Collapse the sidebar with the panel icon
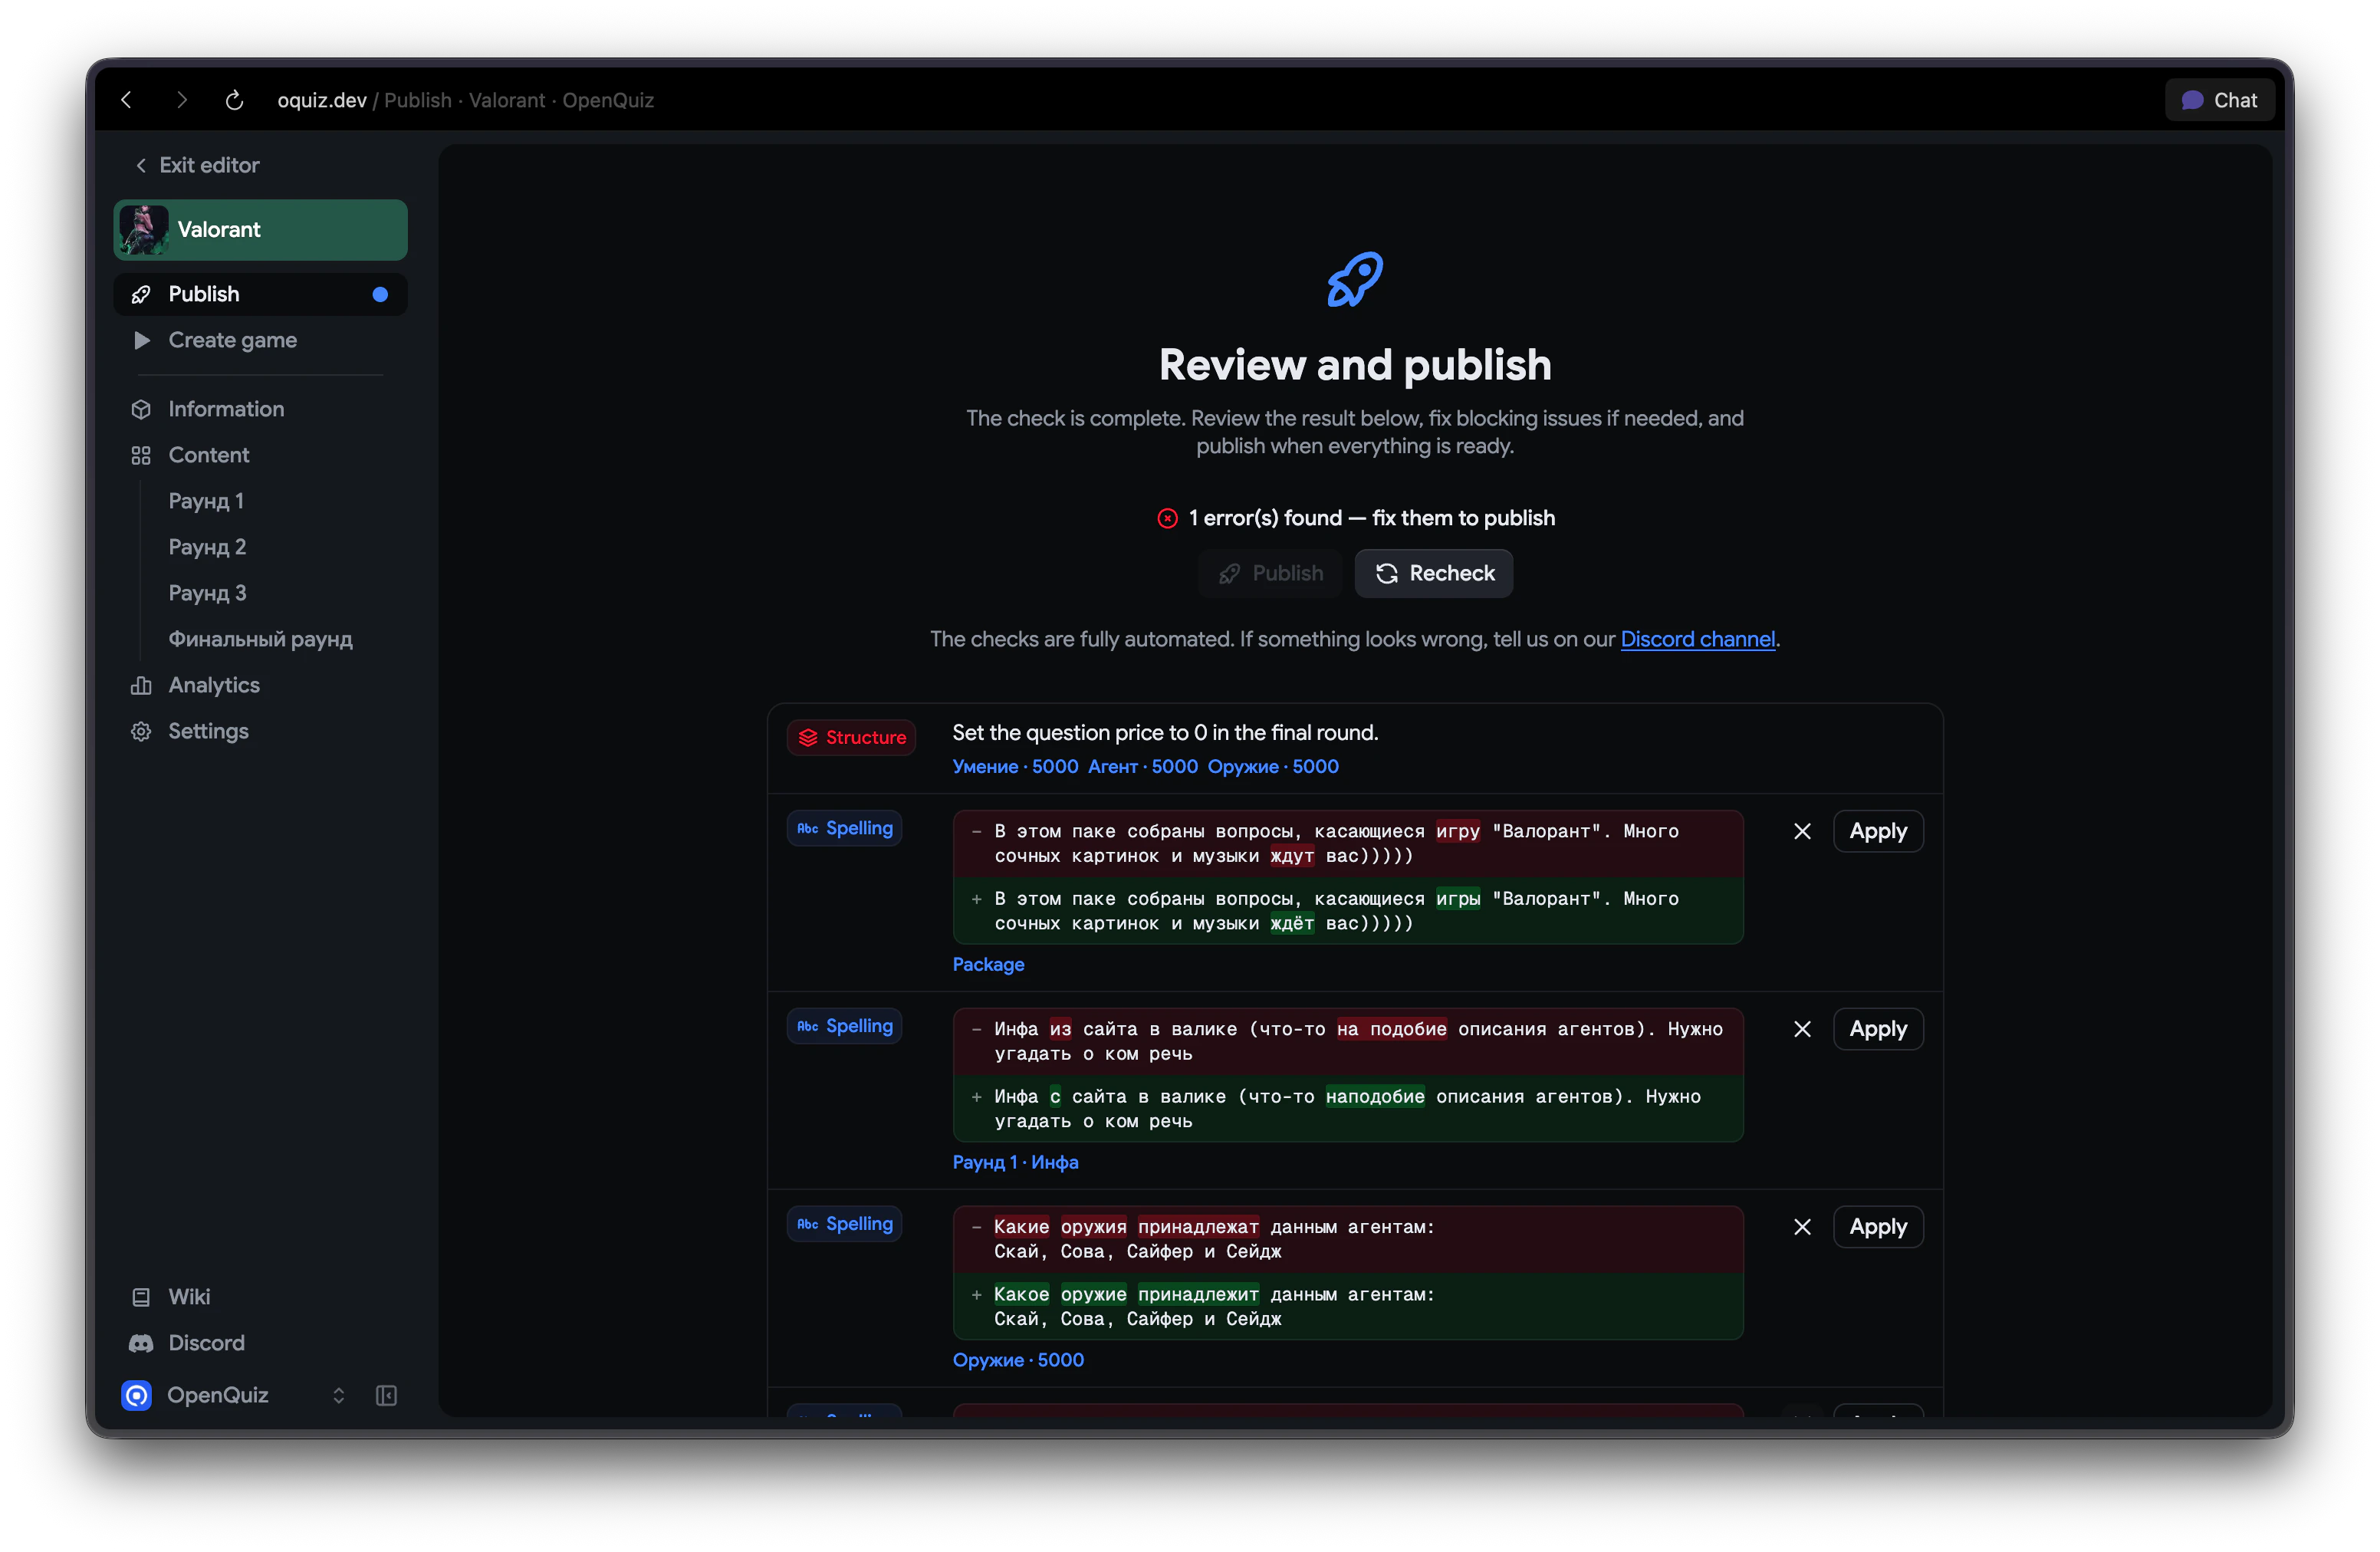This screenshot has height=1552, width=2380. (386, 1395)
